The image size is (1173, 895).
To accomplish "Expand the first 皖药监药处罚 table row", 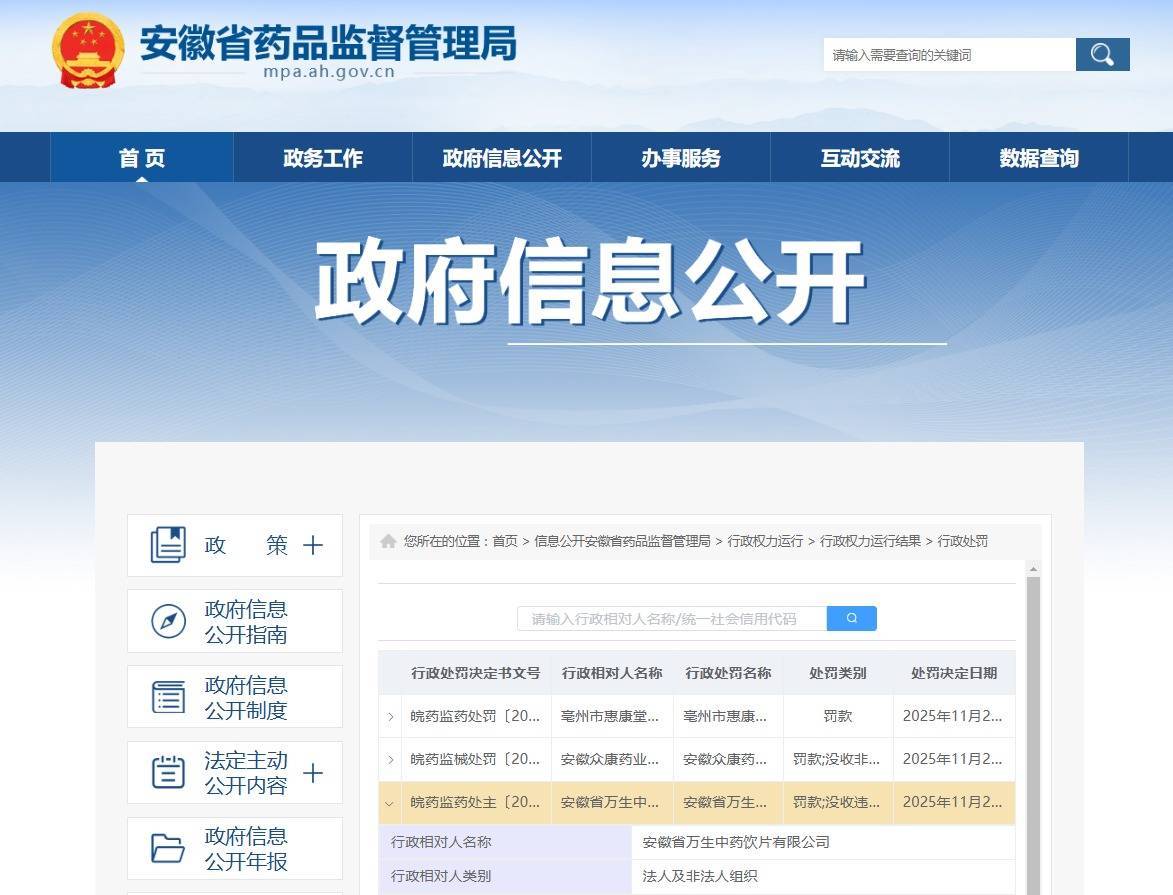I will (x=390, y=716).
